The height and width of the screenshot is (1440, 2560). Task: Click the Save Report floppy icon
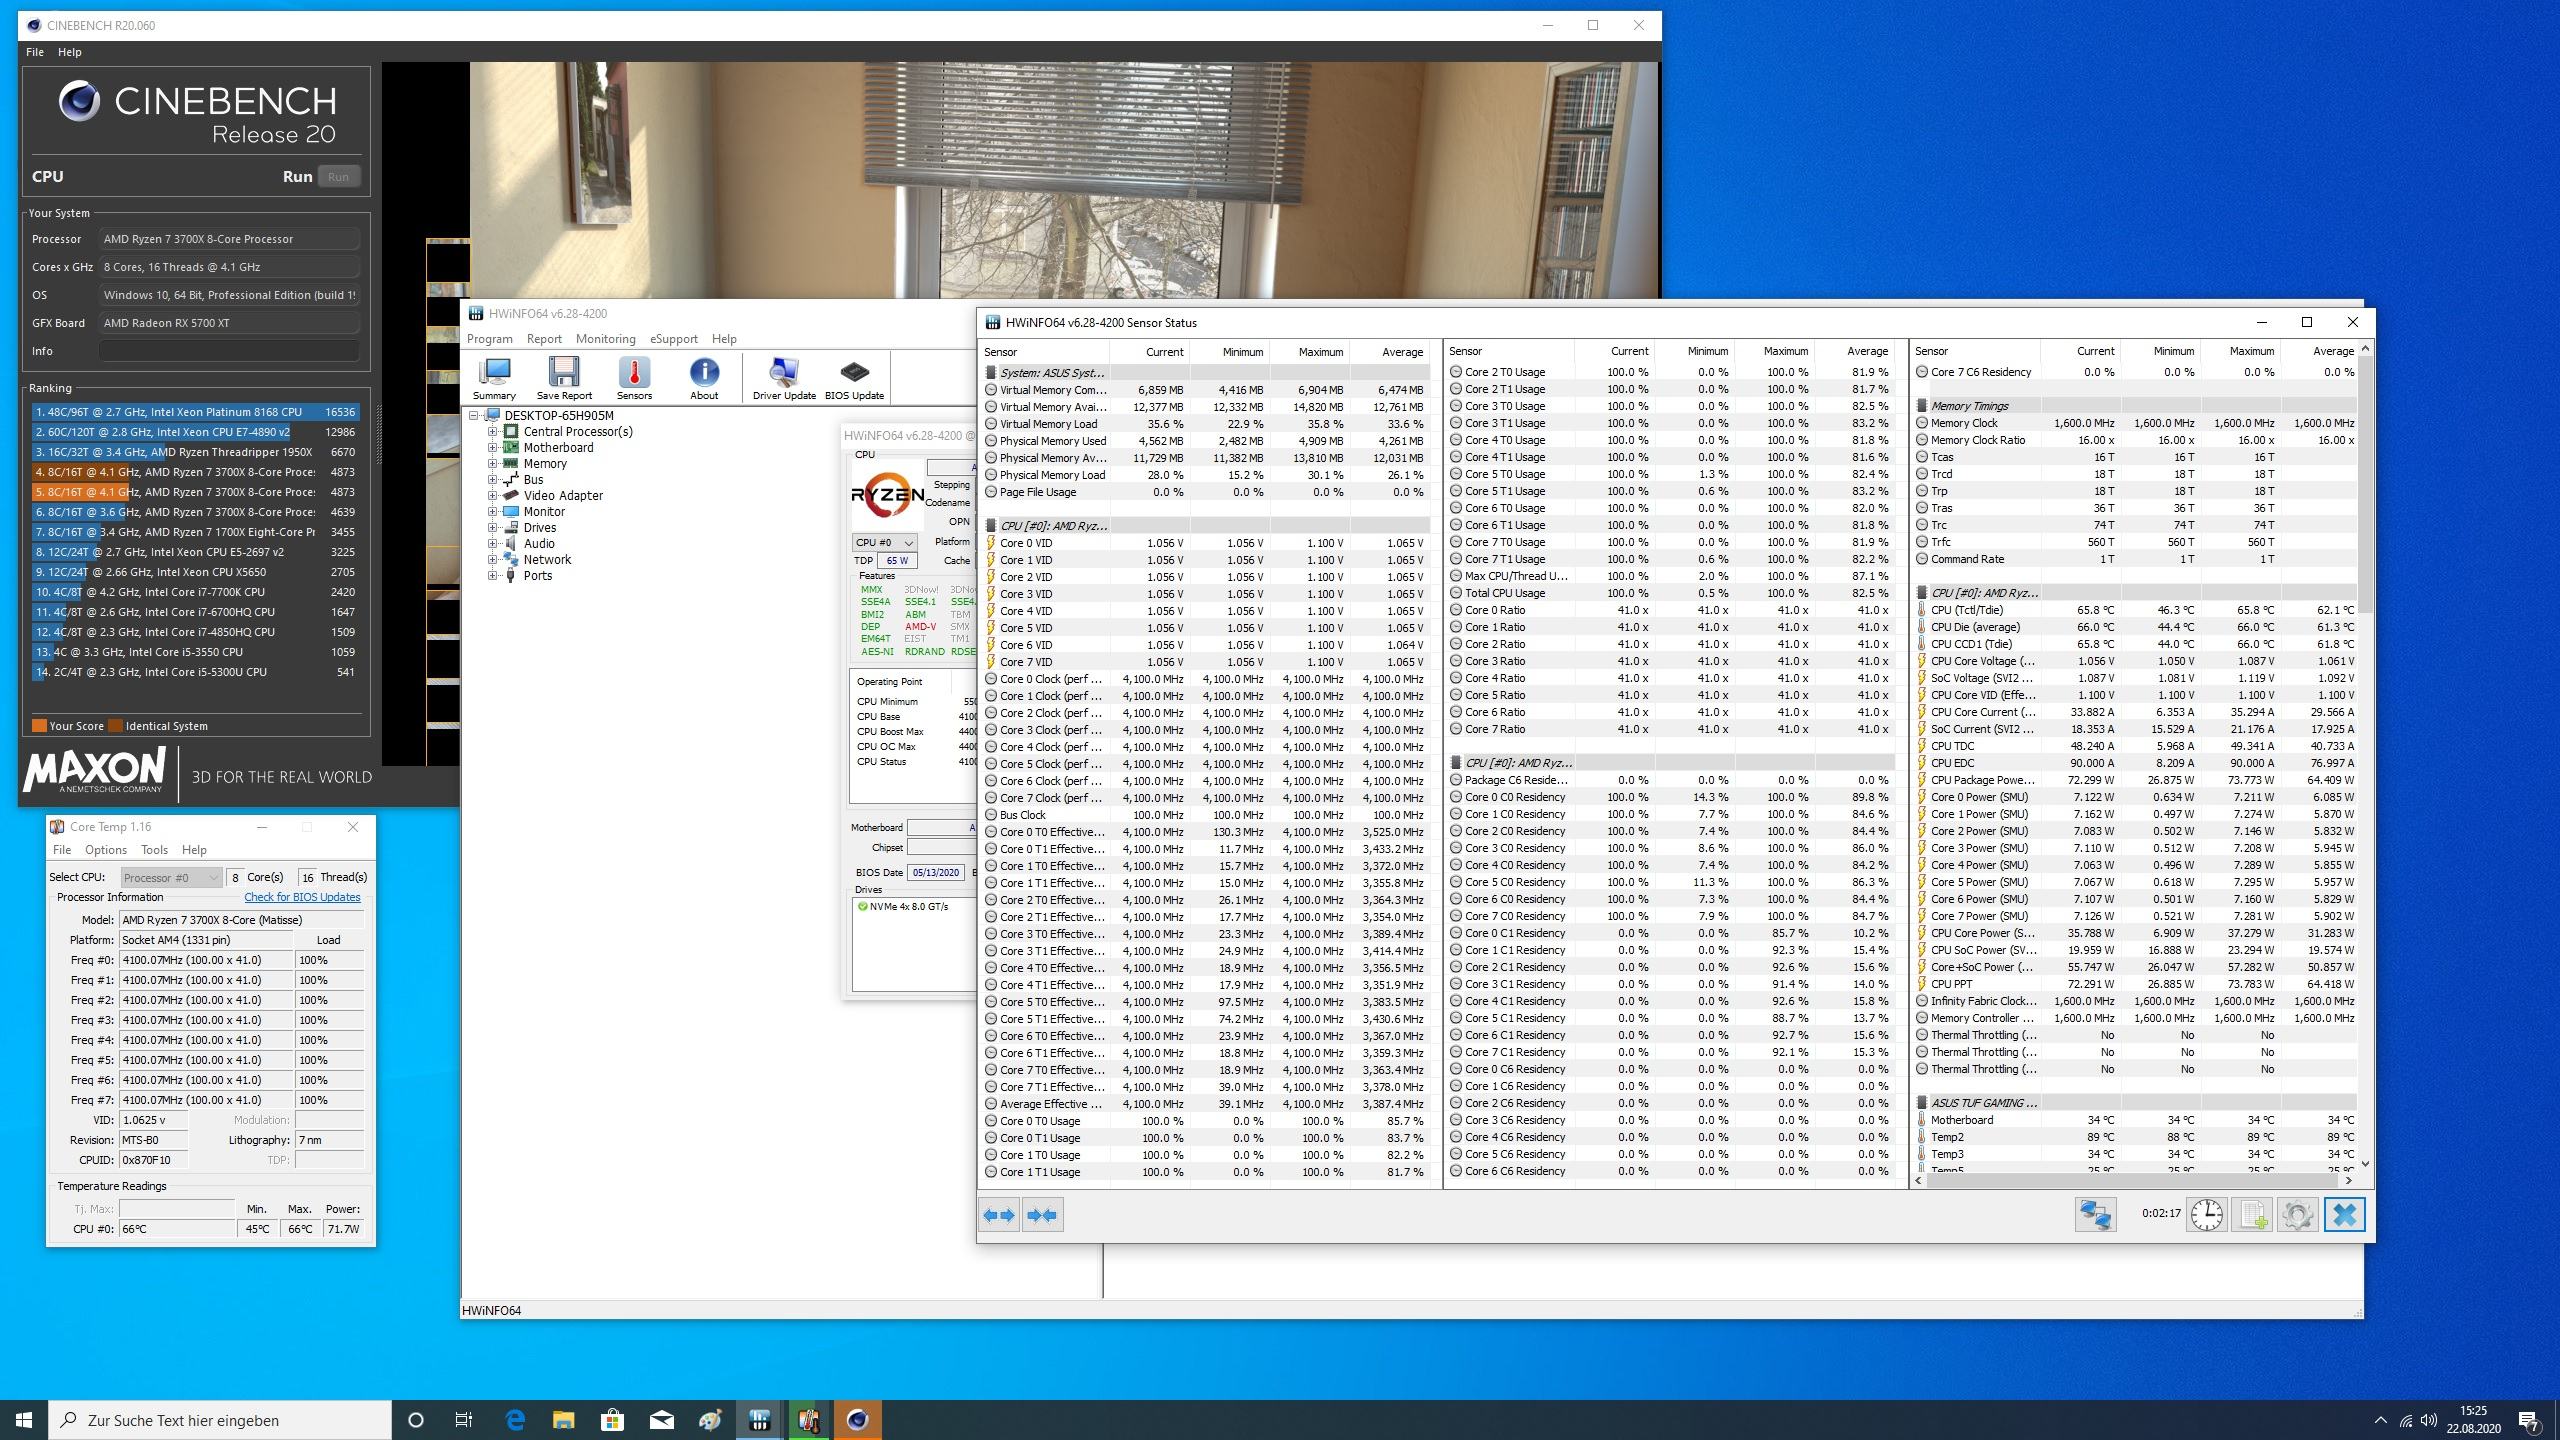[x=564, y=378]
